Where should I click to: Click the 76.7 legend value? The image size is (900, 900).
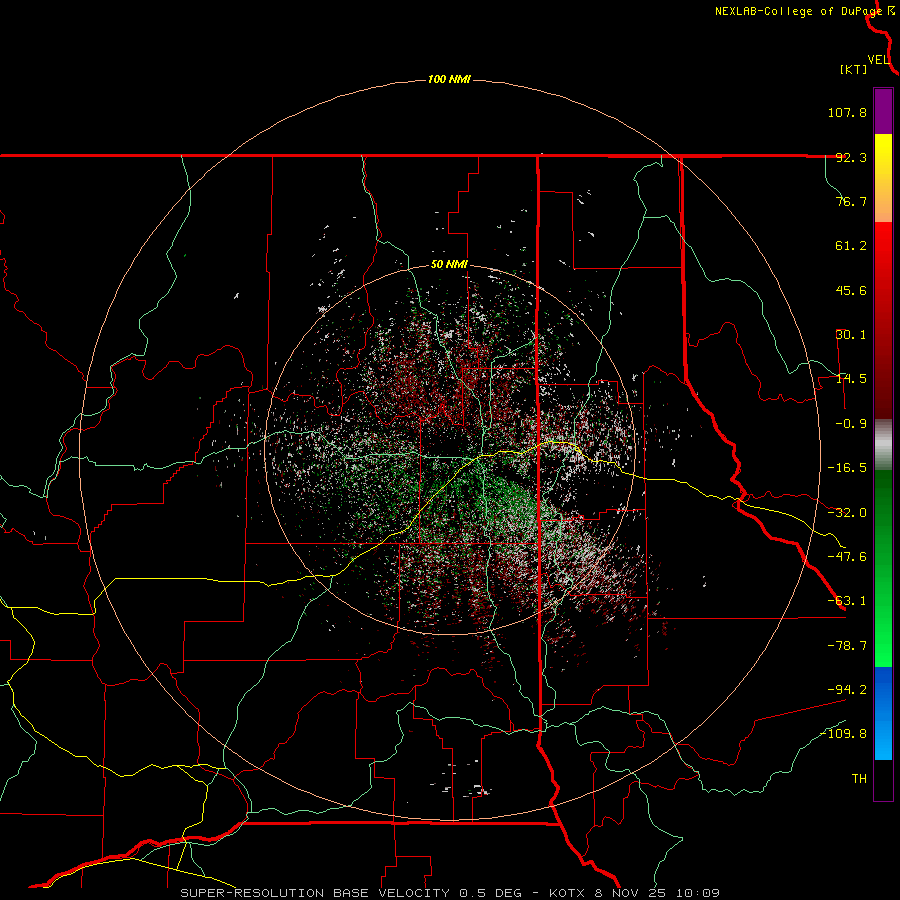(851, 201)
